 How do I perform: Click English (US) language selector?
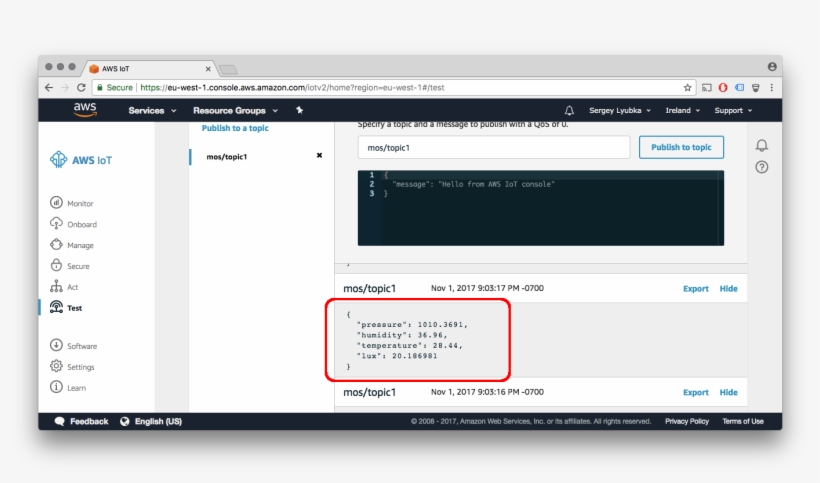click(x=158, y=421)
